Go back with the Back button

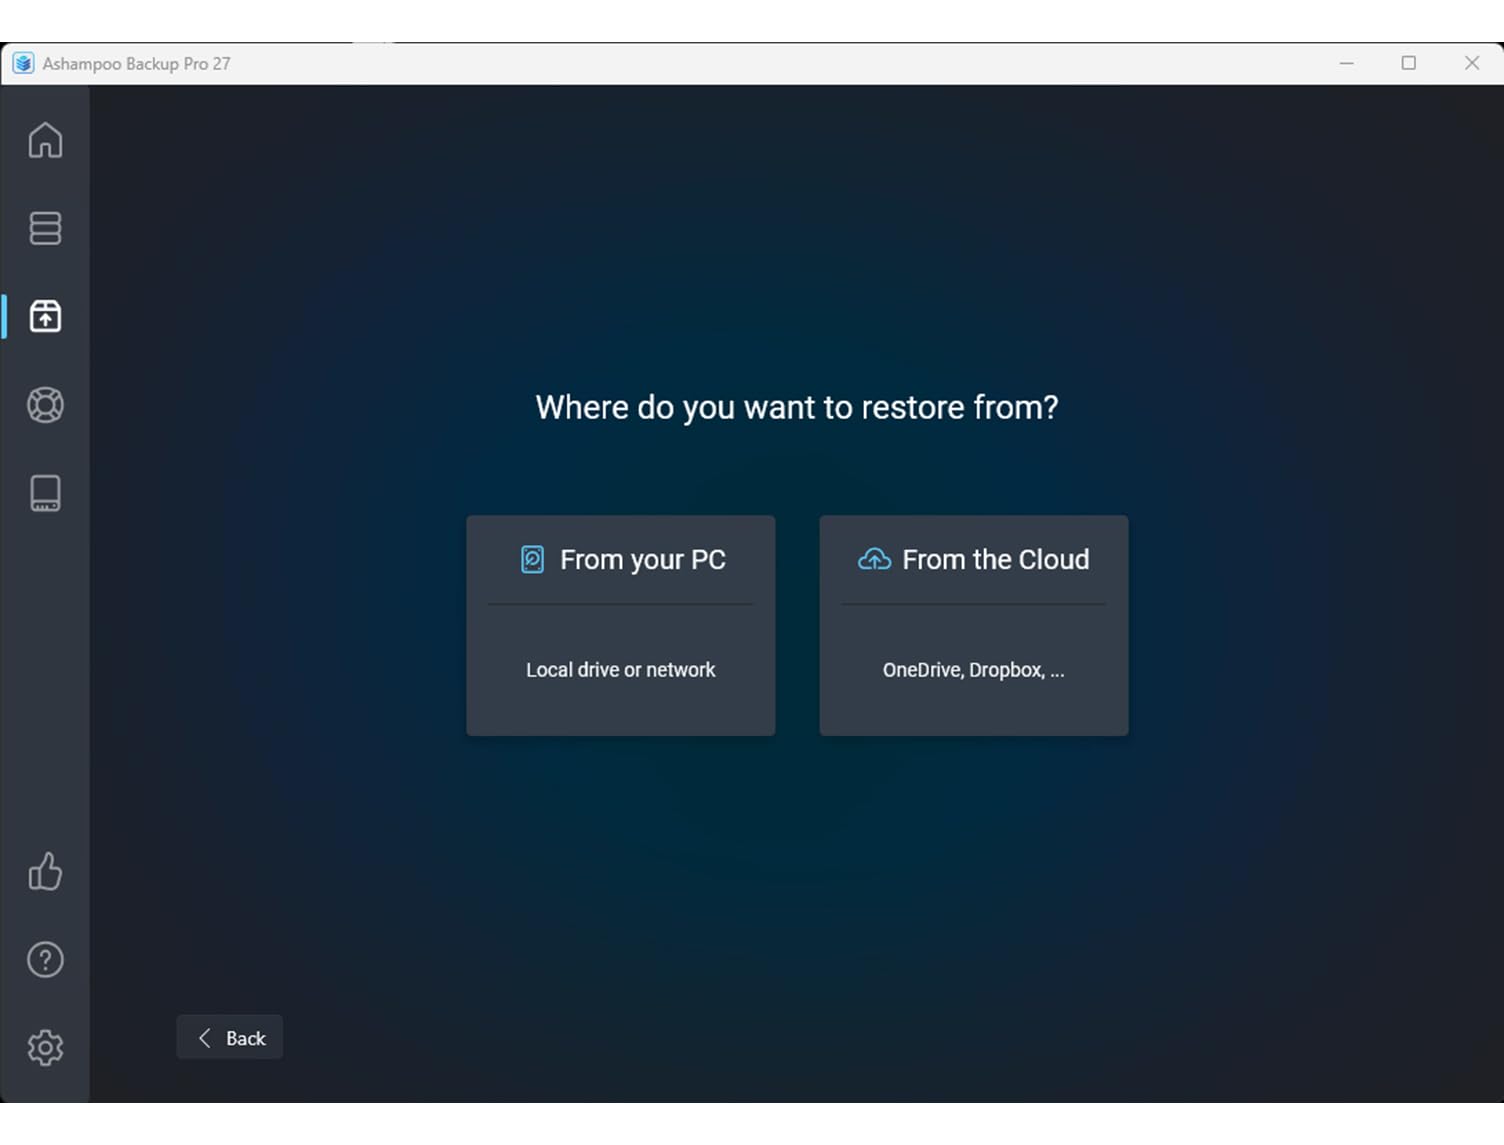pyautogui.click(x=230, y=1038)
